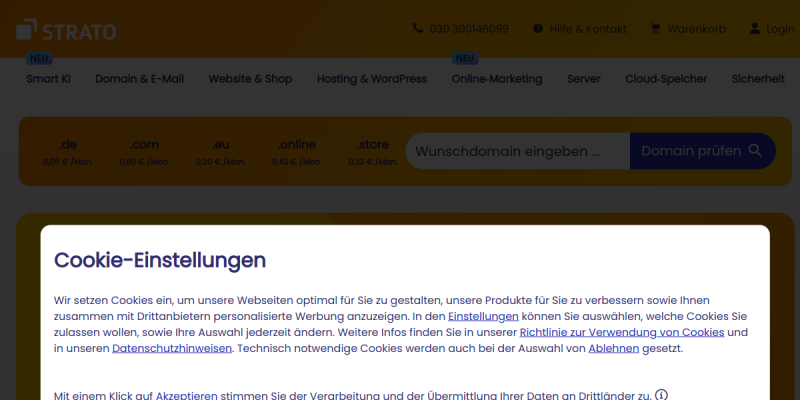Open the STRATO logo homepage link
The width and height of the screenshot is (800, 400).
click(66, 30)
